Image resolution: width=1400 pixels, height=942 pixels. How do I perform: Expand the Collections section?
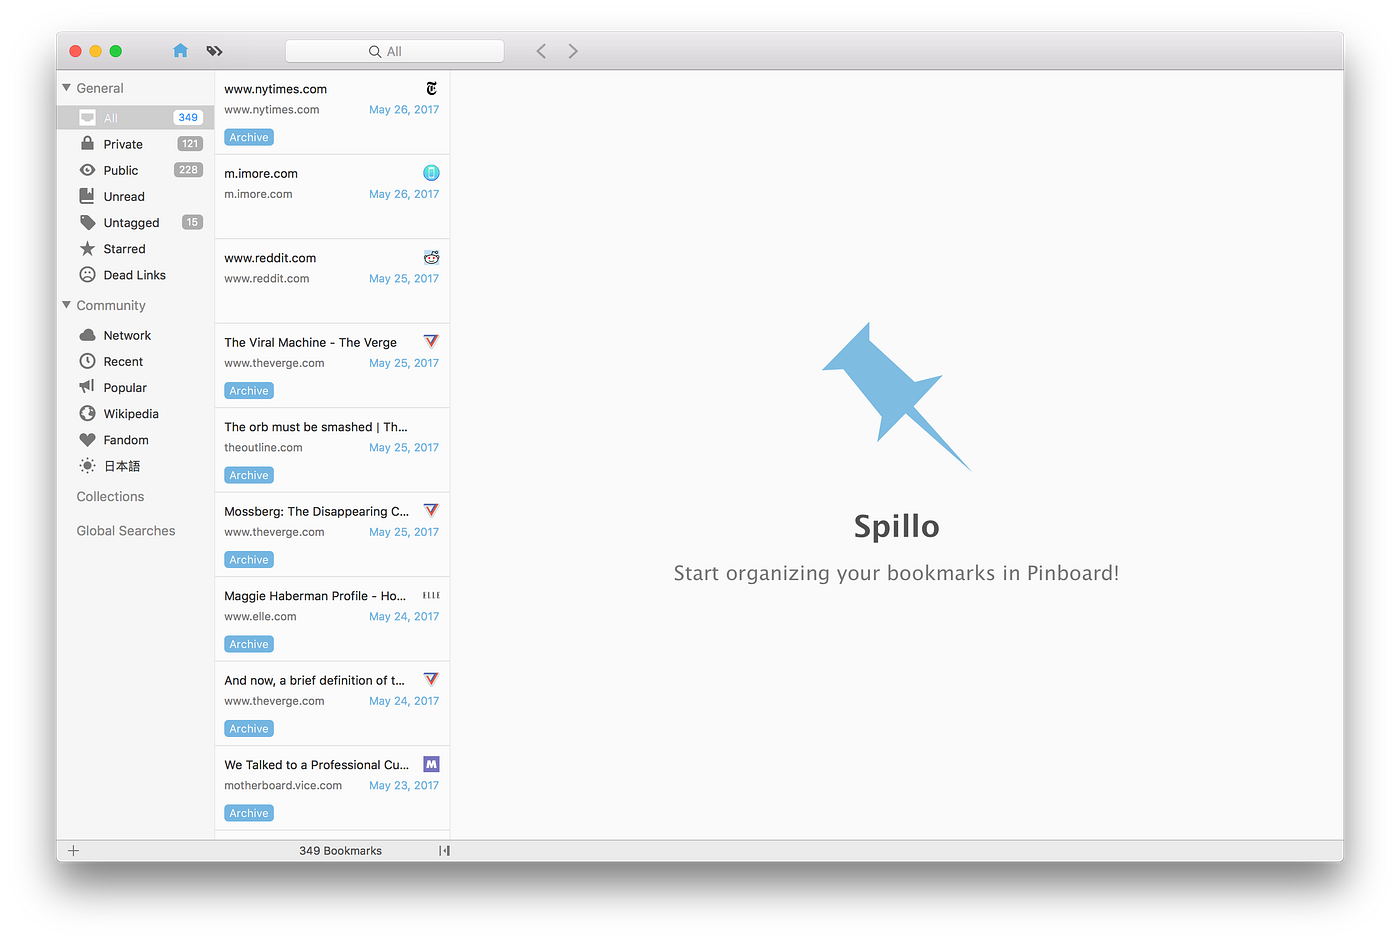[x=110, y=496]
